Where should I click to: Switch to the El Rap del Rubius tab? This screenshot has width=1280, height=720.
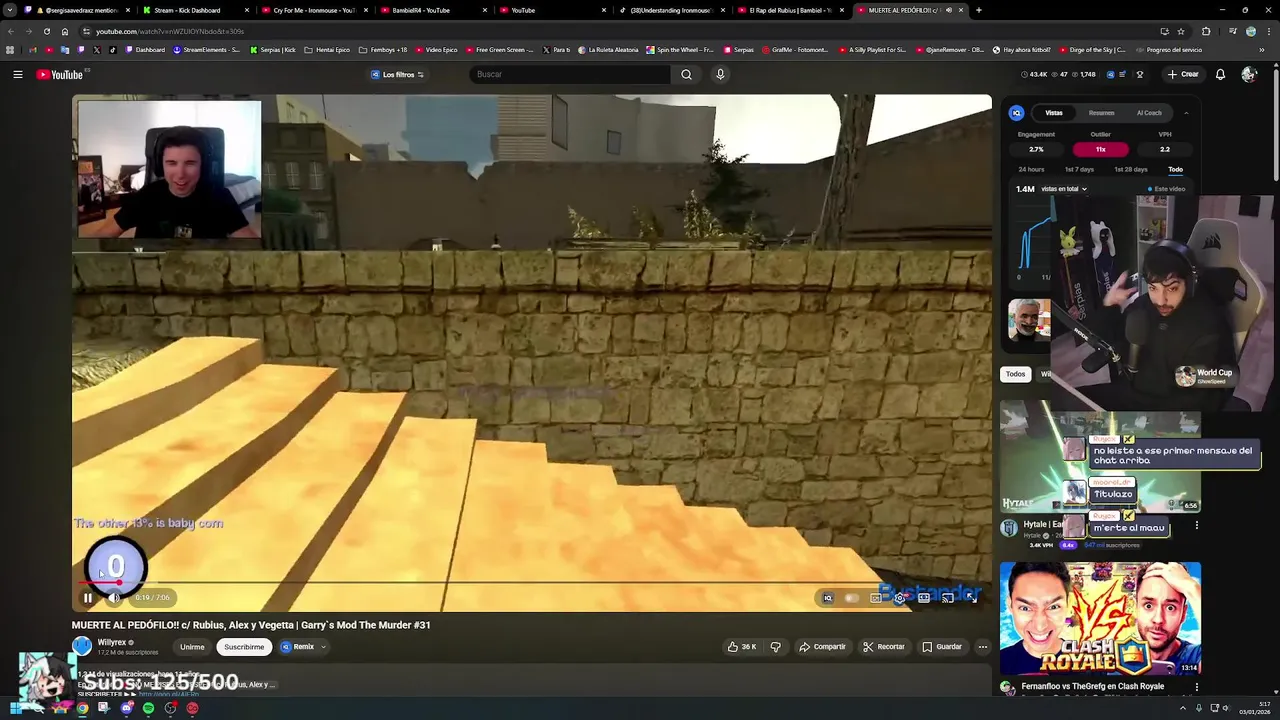coord(790,10)
